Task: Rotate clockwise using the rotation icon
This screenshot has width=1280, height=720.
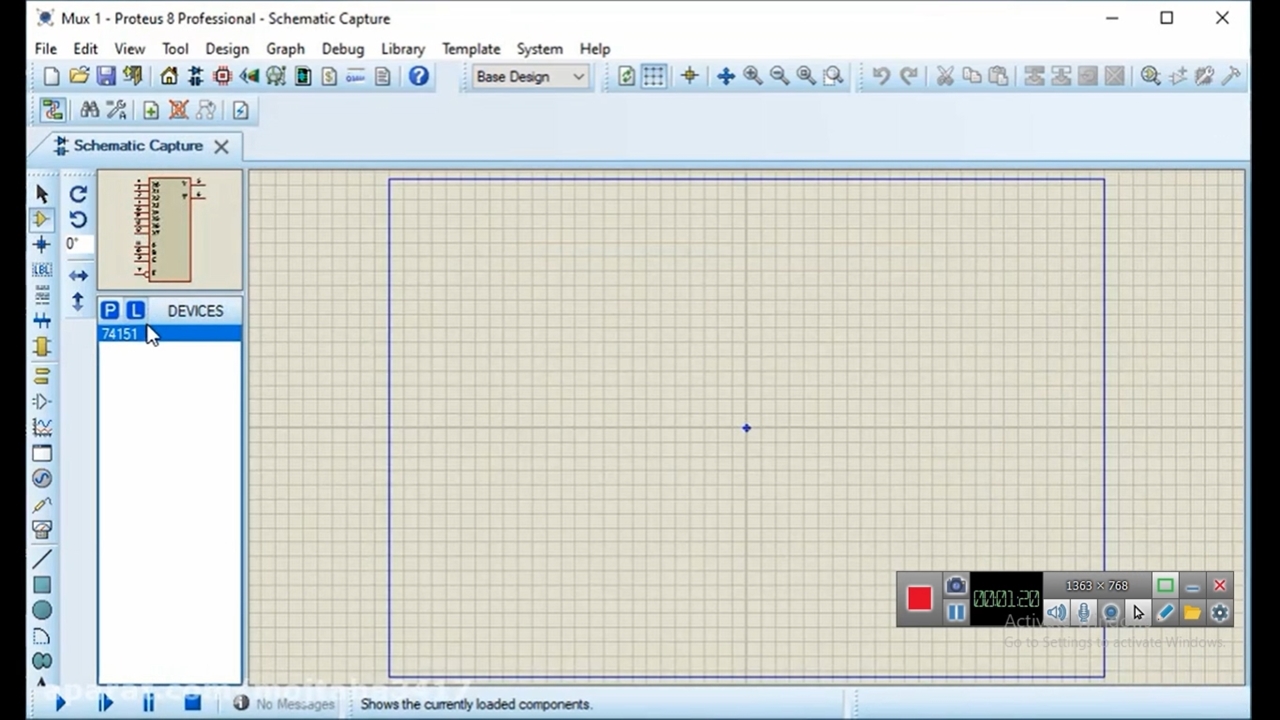Action: 78,194
